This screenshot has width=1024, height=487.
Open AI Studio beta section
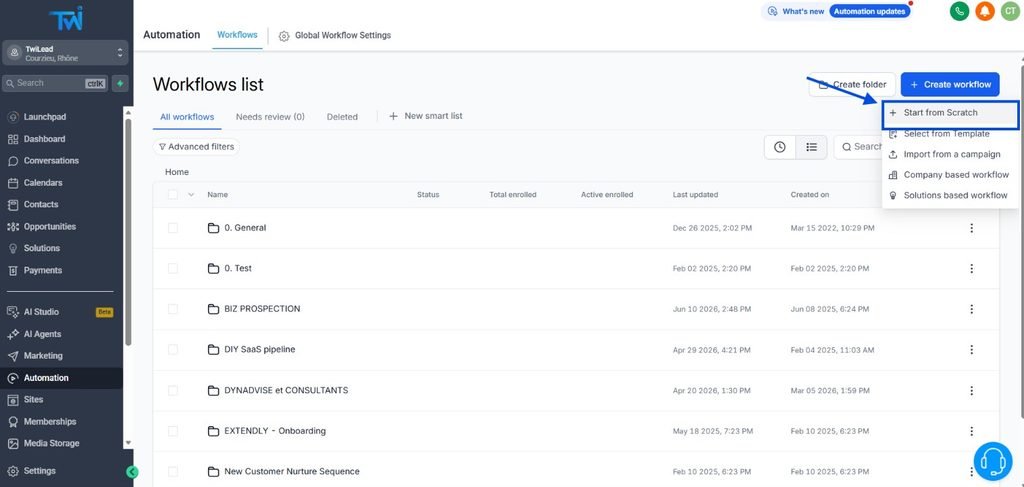62,312
